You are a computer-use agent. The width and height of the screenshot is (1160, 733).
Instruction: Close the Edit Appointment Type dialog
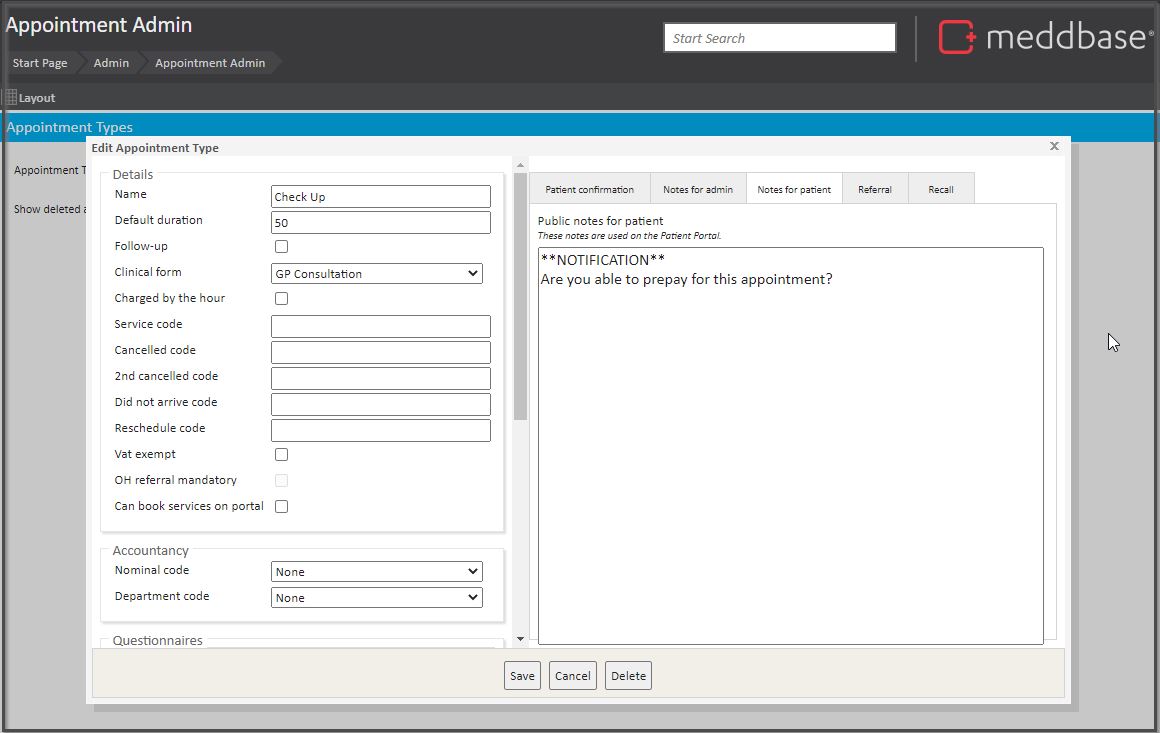1054,146
